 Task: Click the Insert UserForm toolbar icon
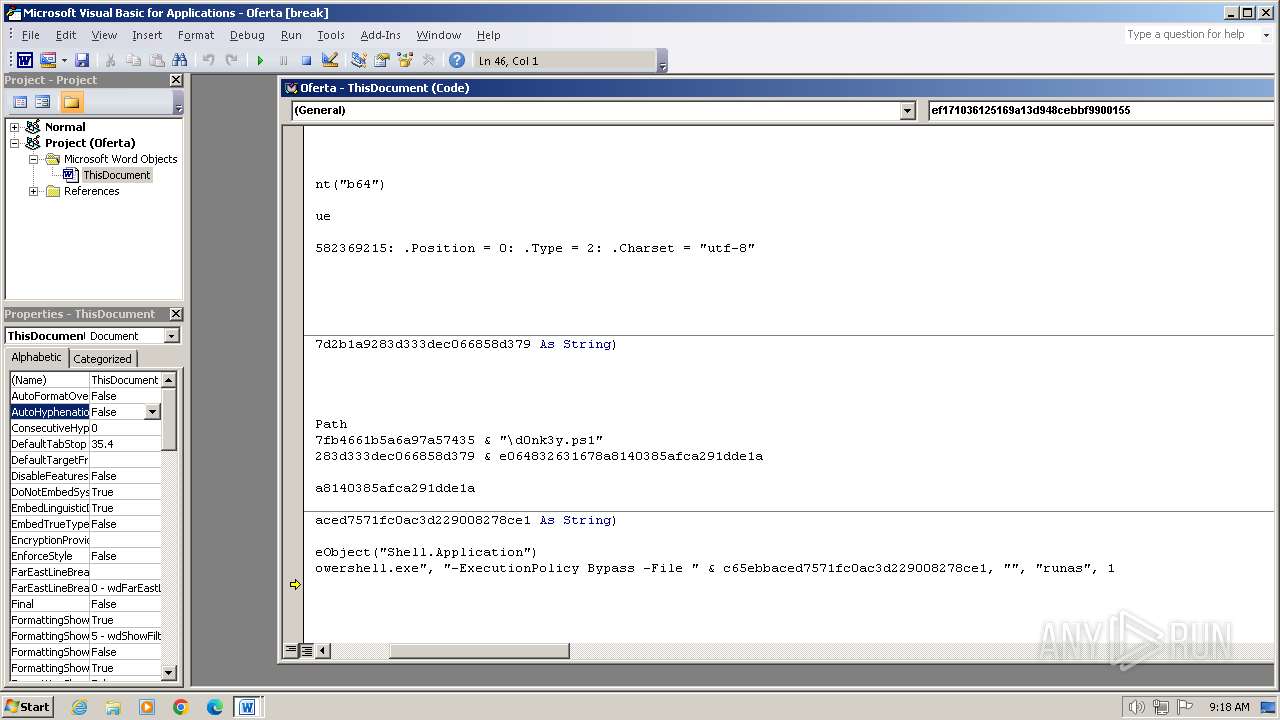click(47, 61)
